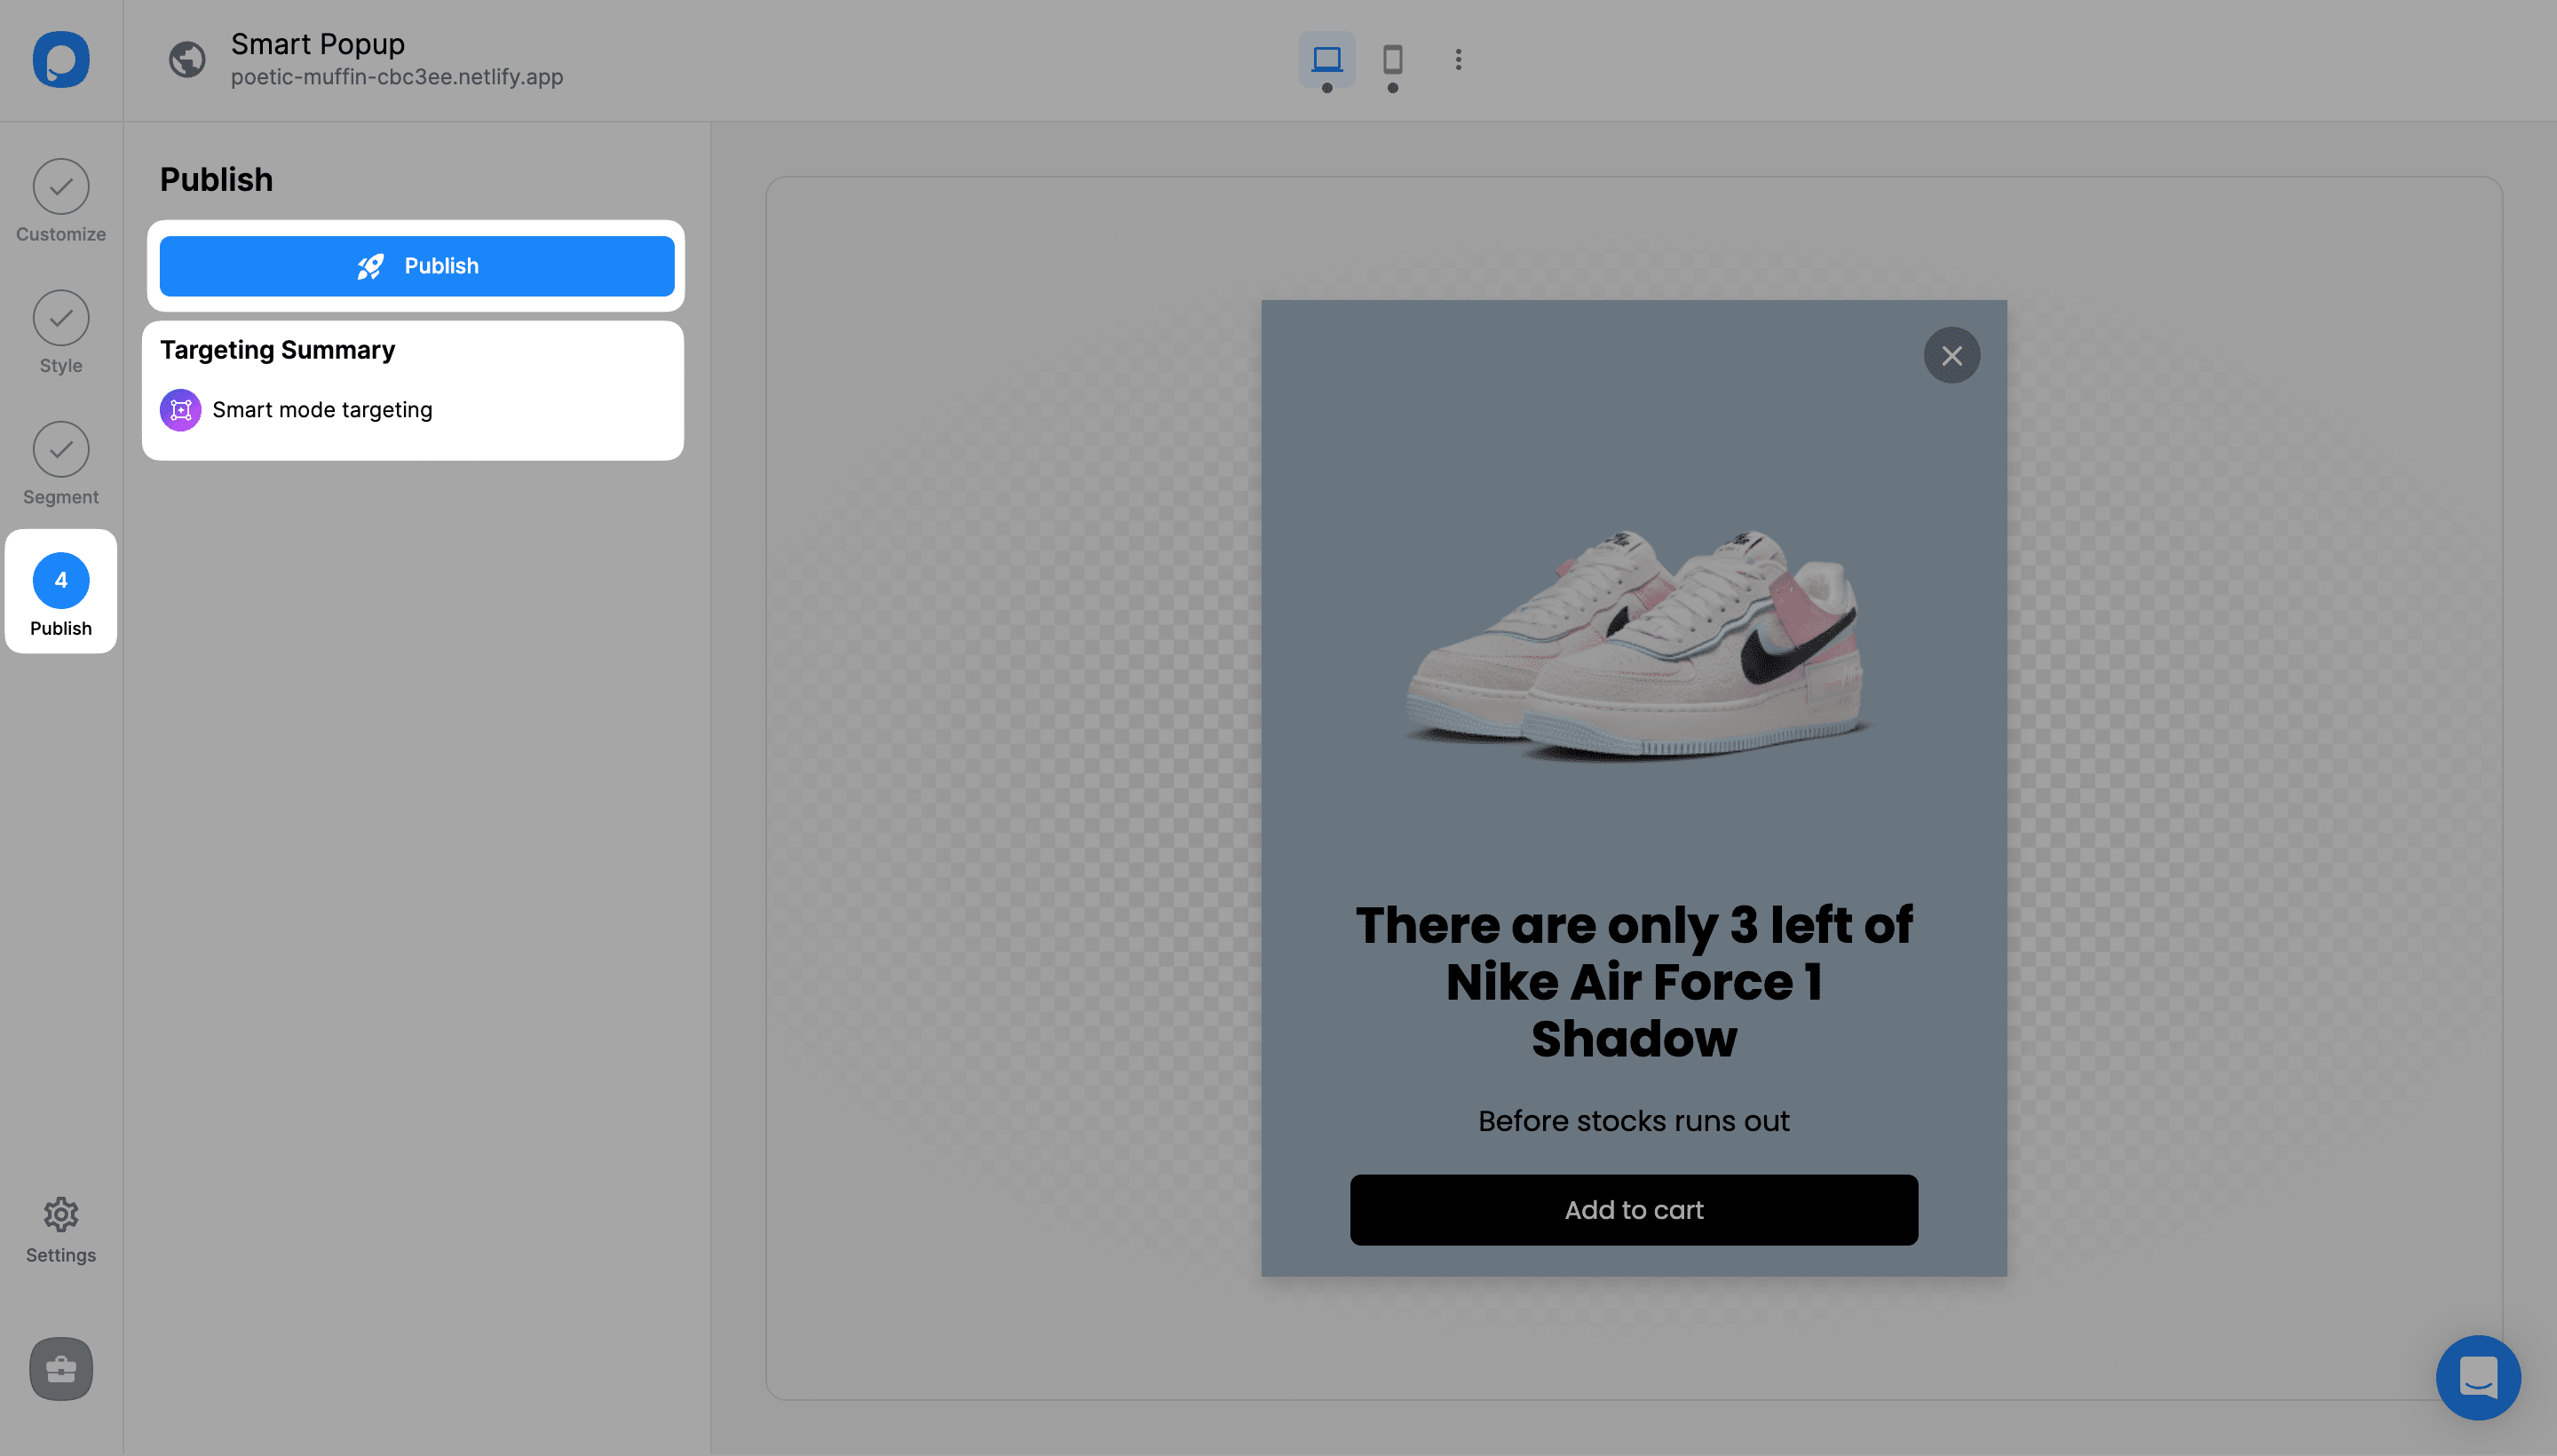Click the briefcase icon at sidebar bottom
This screenshot has width=2557, height=1456.
[60, 1369]
